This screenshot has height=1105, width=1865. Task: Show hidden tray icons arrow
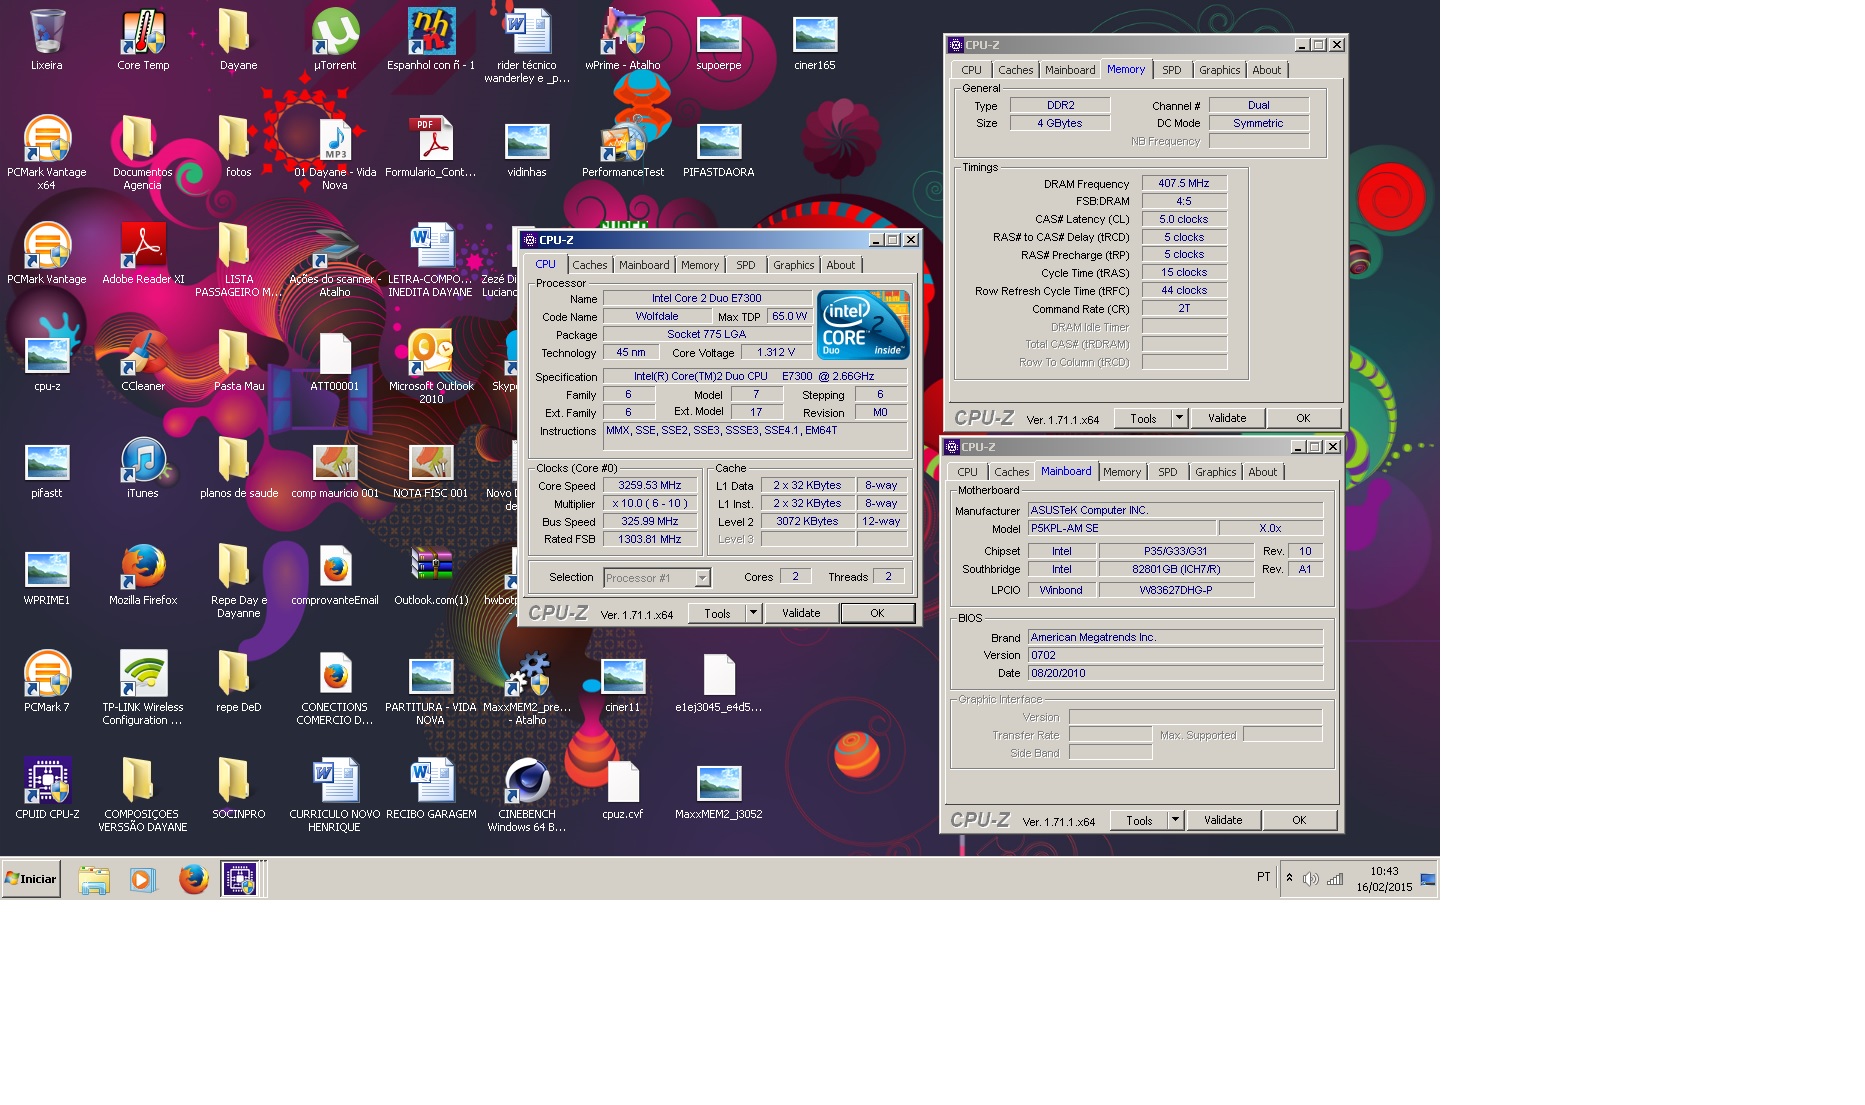1289,878
